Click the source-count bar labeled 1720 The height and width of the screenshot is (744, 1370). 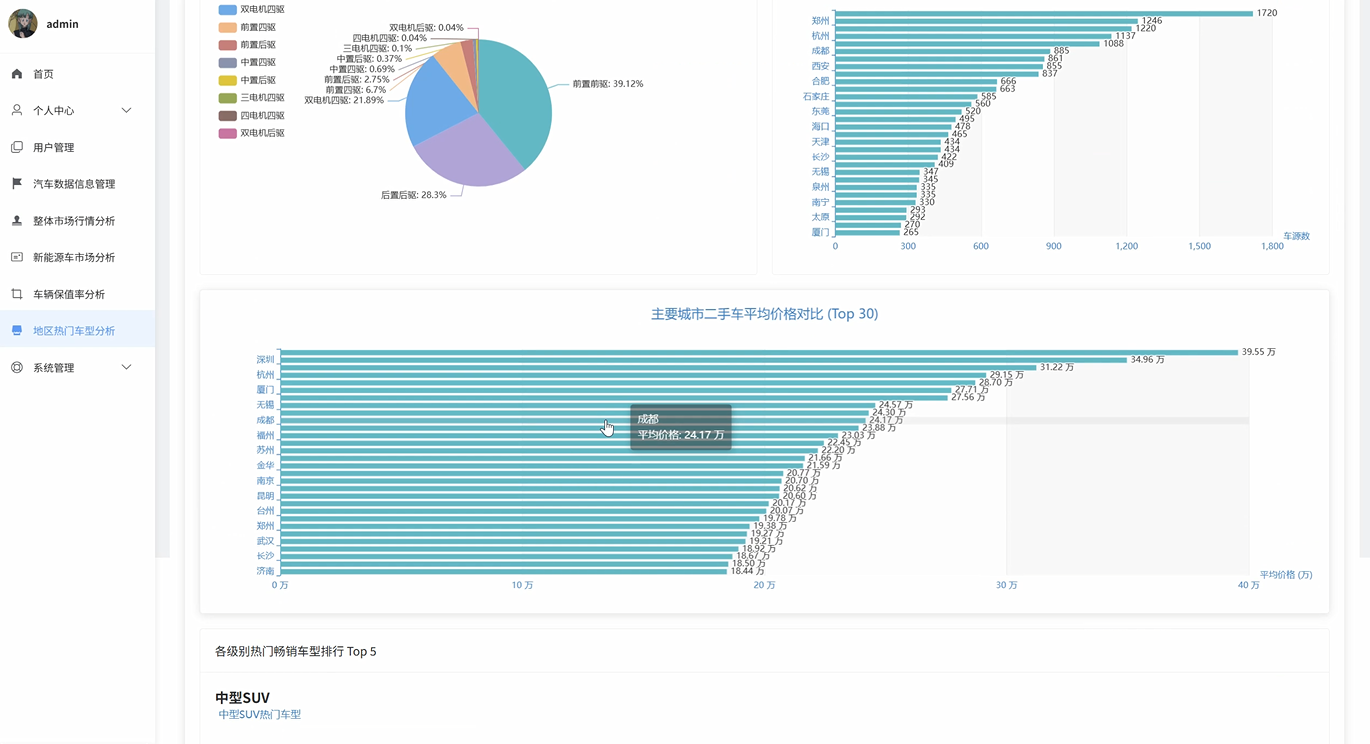point(1044,13)
